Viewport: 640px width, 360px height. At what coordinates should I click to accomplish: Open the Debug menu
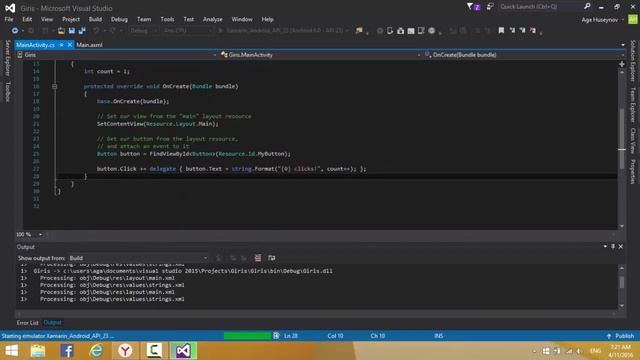point(119,19)
